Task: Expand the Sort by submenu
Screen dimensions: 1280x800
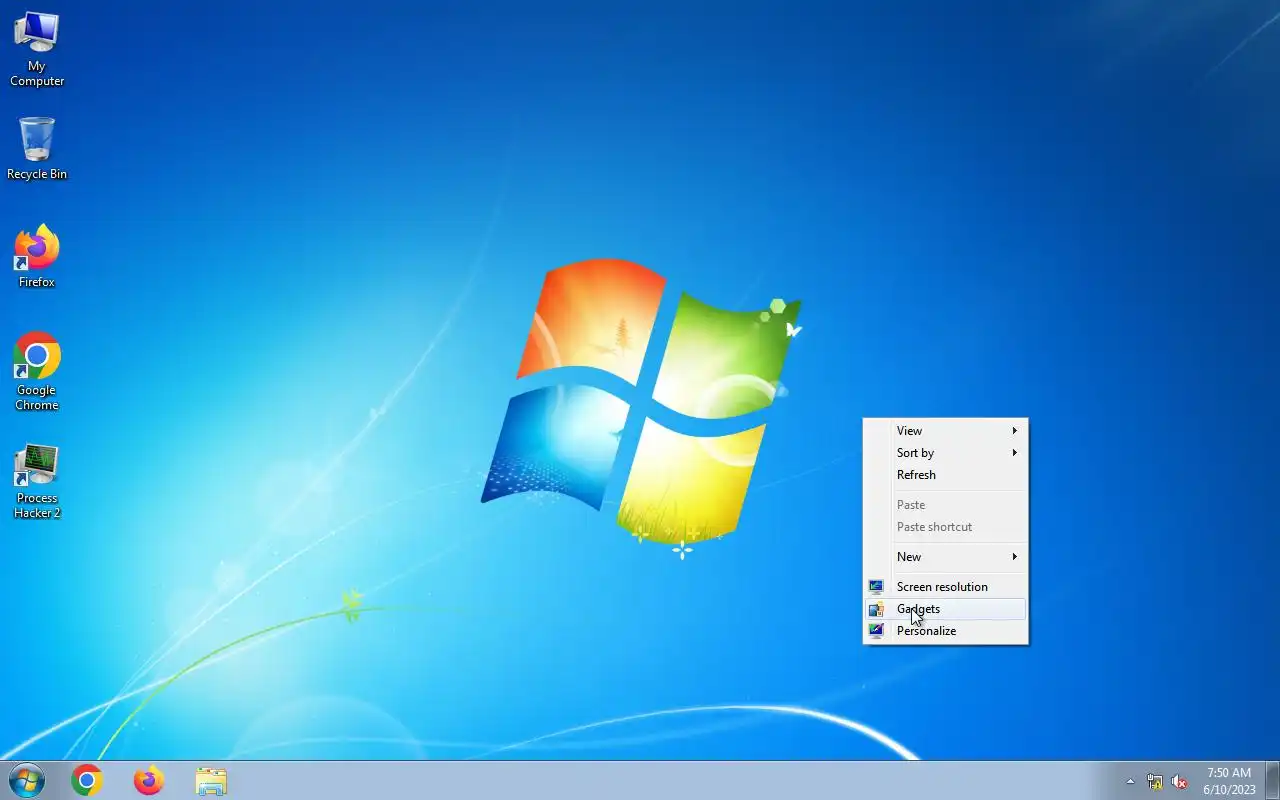Action: pos(945,453)
